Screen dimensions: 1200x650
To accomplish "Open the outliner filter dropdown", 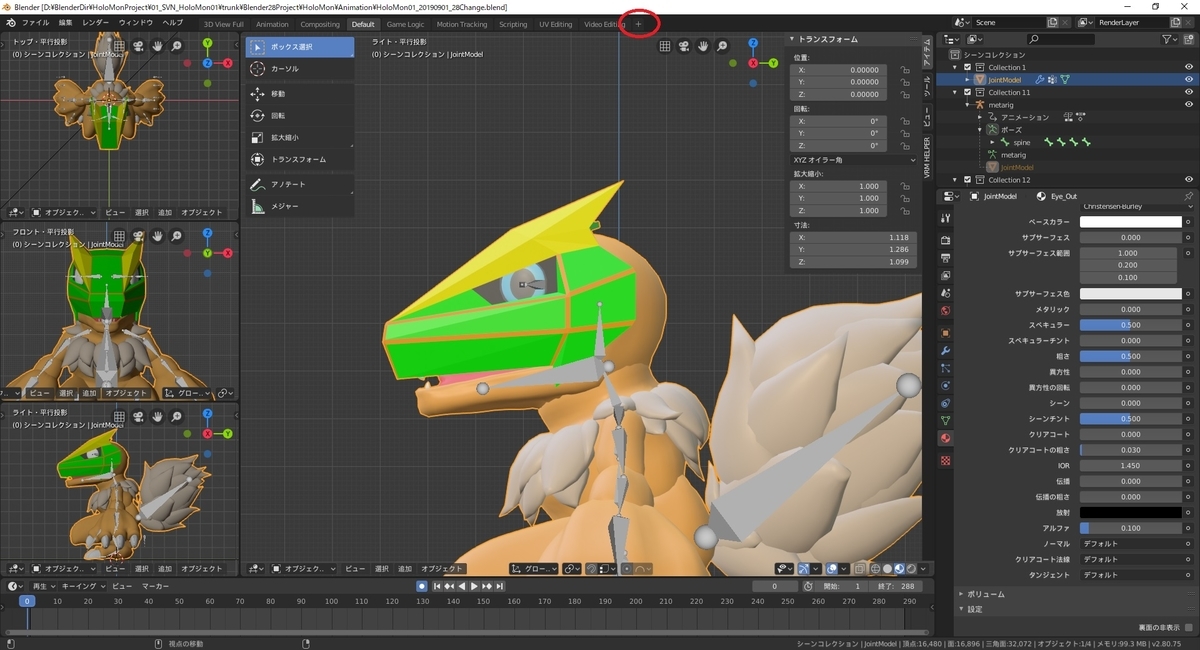I will [x=1170, y=39].
